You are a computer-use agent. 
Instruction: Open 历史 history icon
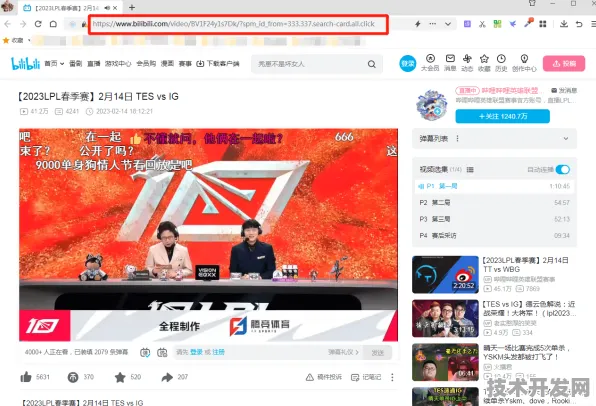(x=501, y=63)
